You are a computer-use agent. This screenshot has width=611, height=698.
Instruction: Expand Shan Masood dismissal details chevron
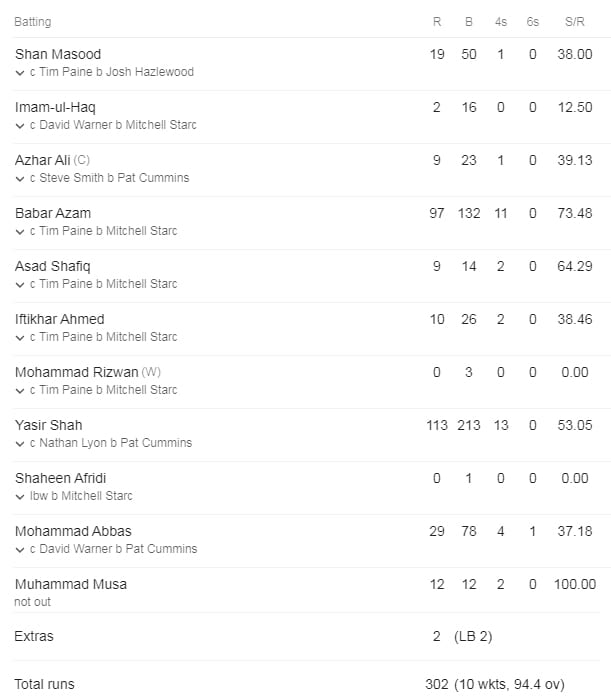pyautogui.click(x=20, y=73)
